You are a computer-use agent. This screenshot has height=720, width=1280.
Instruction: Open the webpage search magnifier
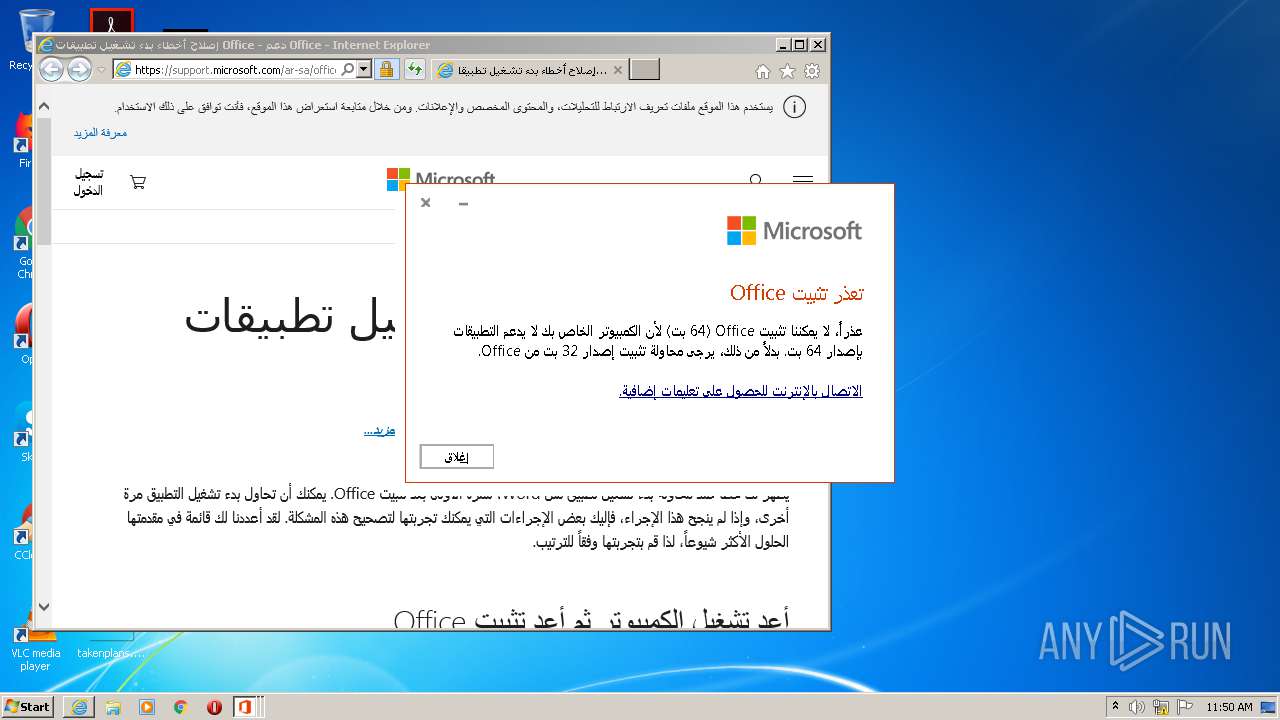tap(756, 180)
